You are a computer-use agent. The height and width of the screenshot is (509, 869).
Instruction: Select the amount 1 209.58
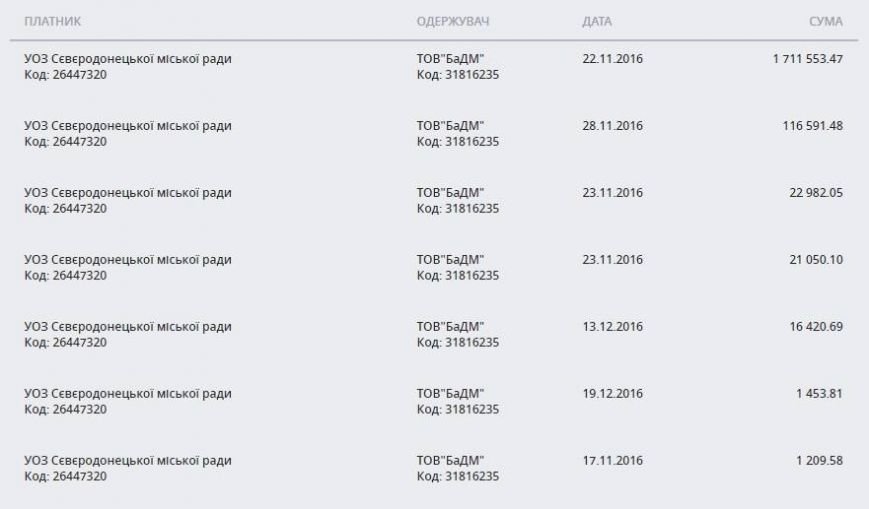[819, 461]
